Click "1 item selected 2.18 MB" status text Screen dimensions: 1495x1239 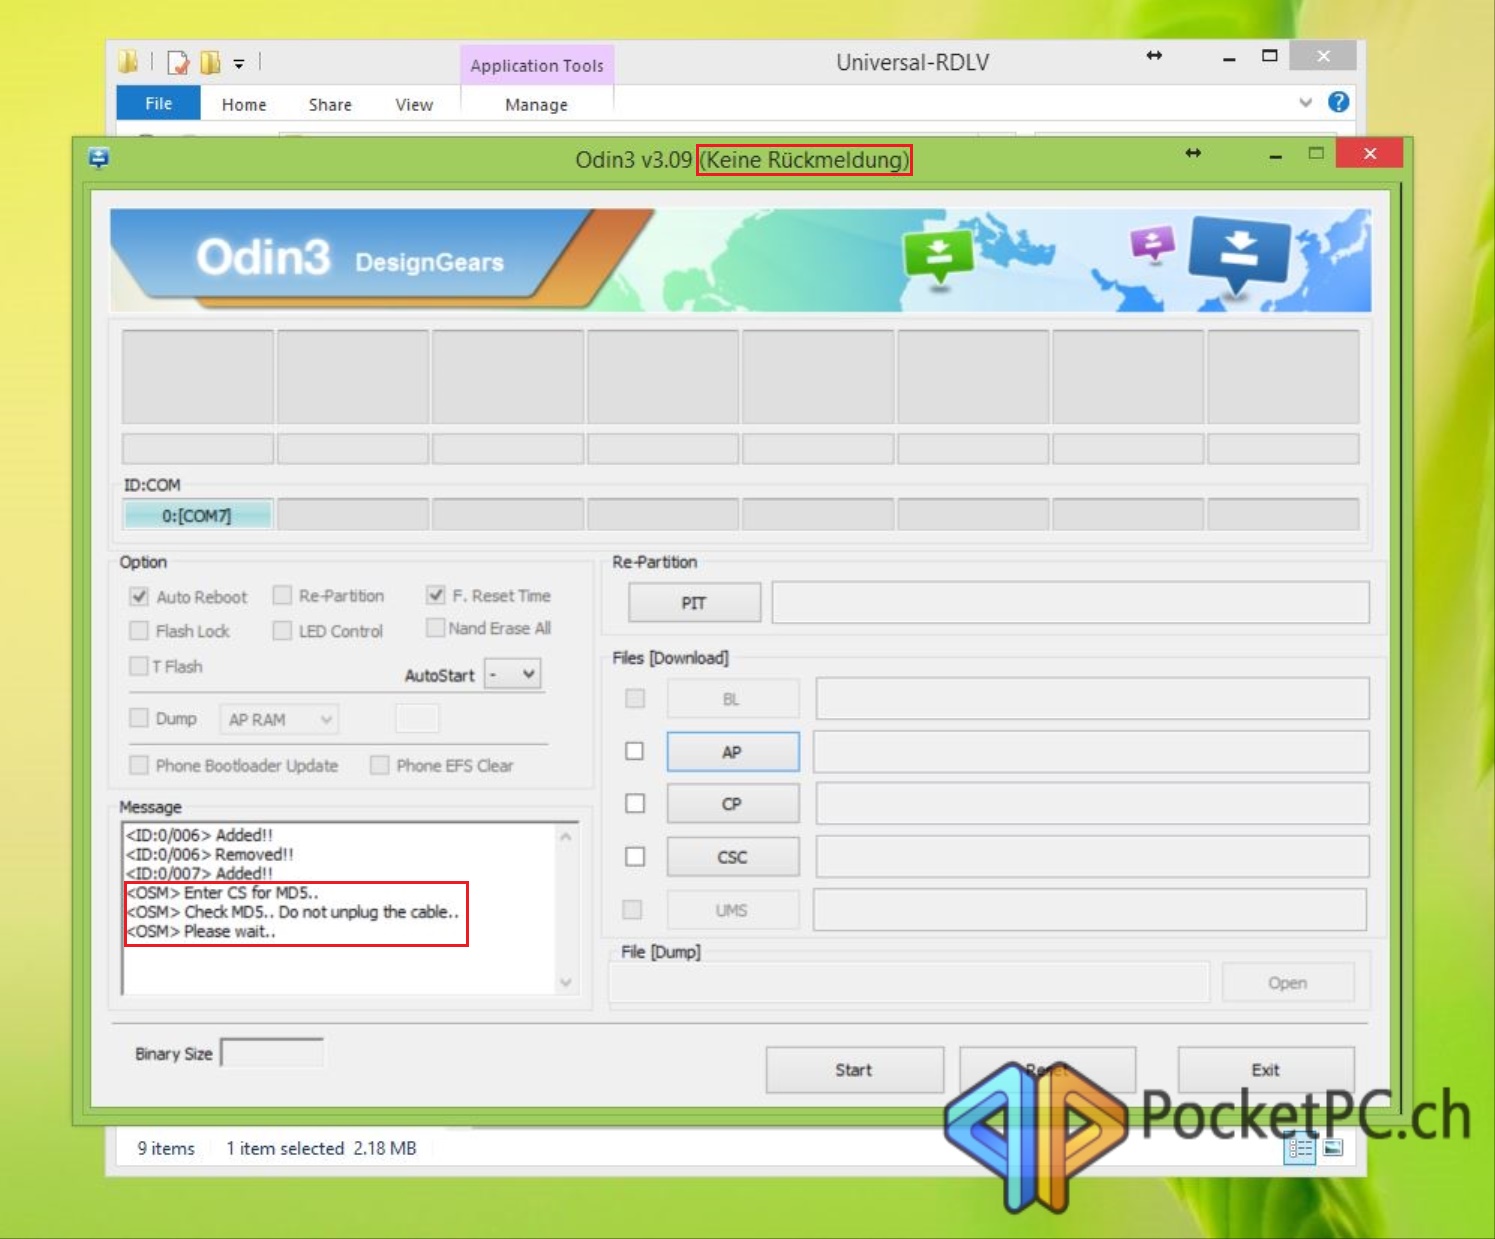click(321, 1148)
